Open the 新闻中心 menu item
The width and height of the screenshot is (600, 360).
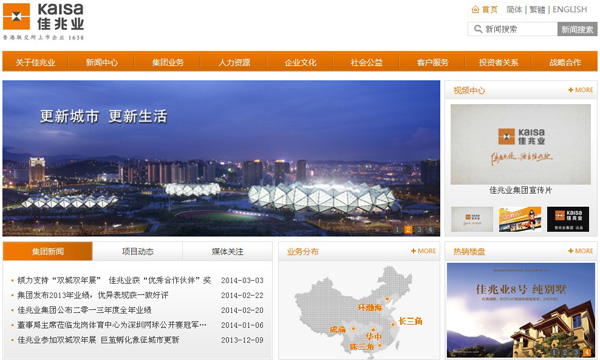tap(102, 62)
